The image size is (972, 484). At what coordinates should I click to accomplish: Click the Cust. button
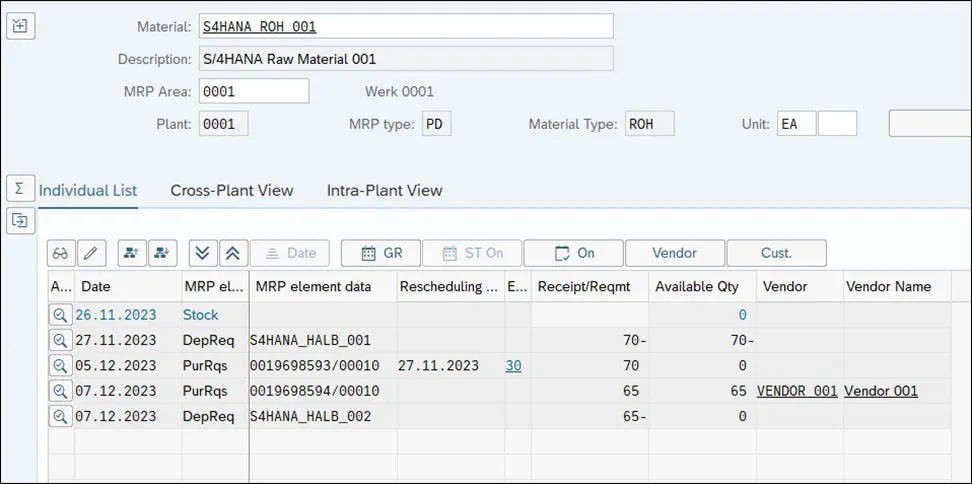click(x=776, y=253)
